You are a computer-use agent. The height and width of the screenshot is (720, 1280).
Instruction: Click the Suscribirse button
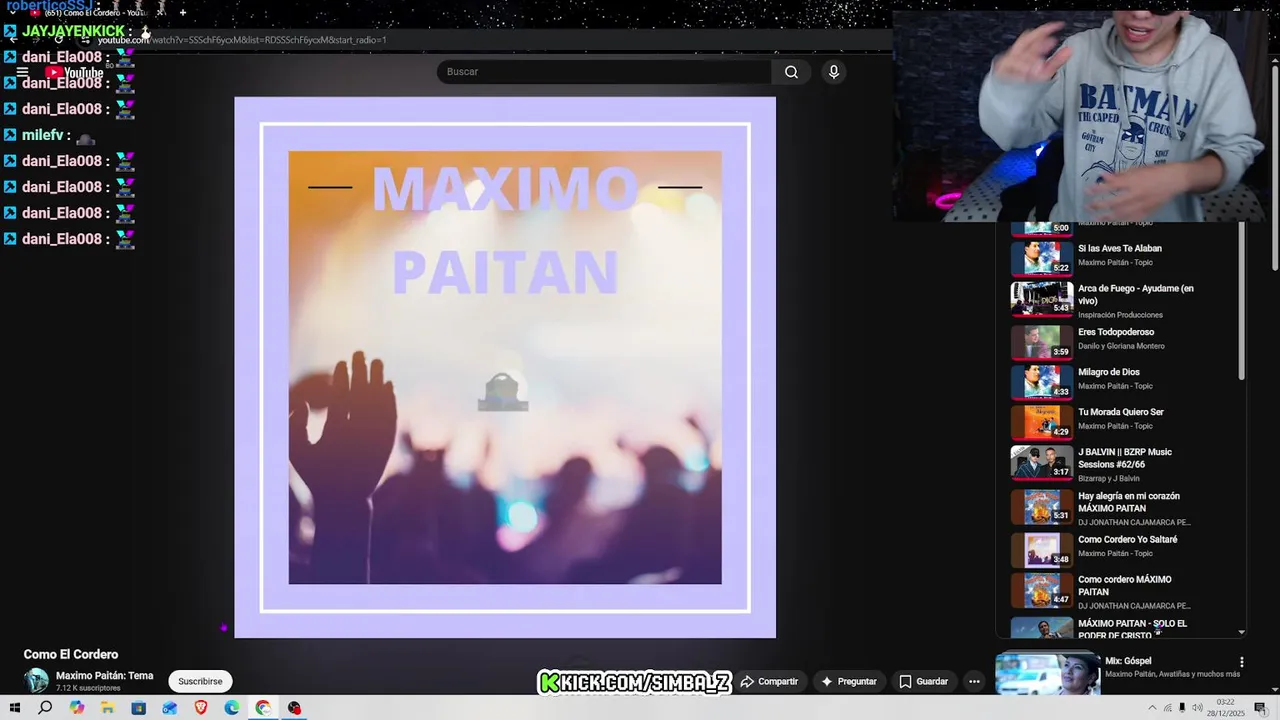200,681
